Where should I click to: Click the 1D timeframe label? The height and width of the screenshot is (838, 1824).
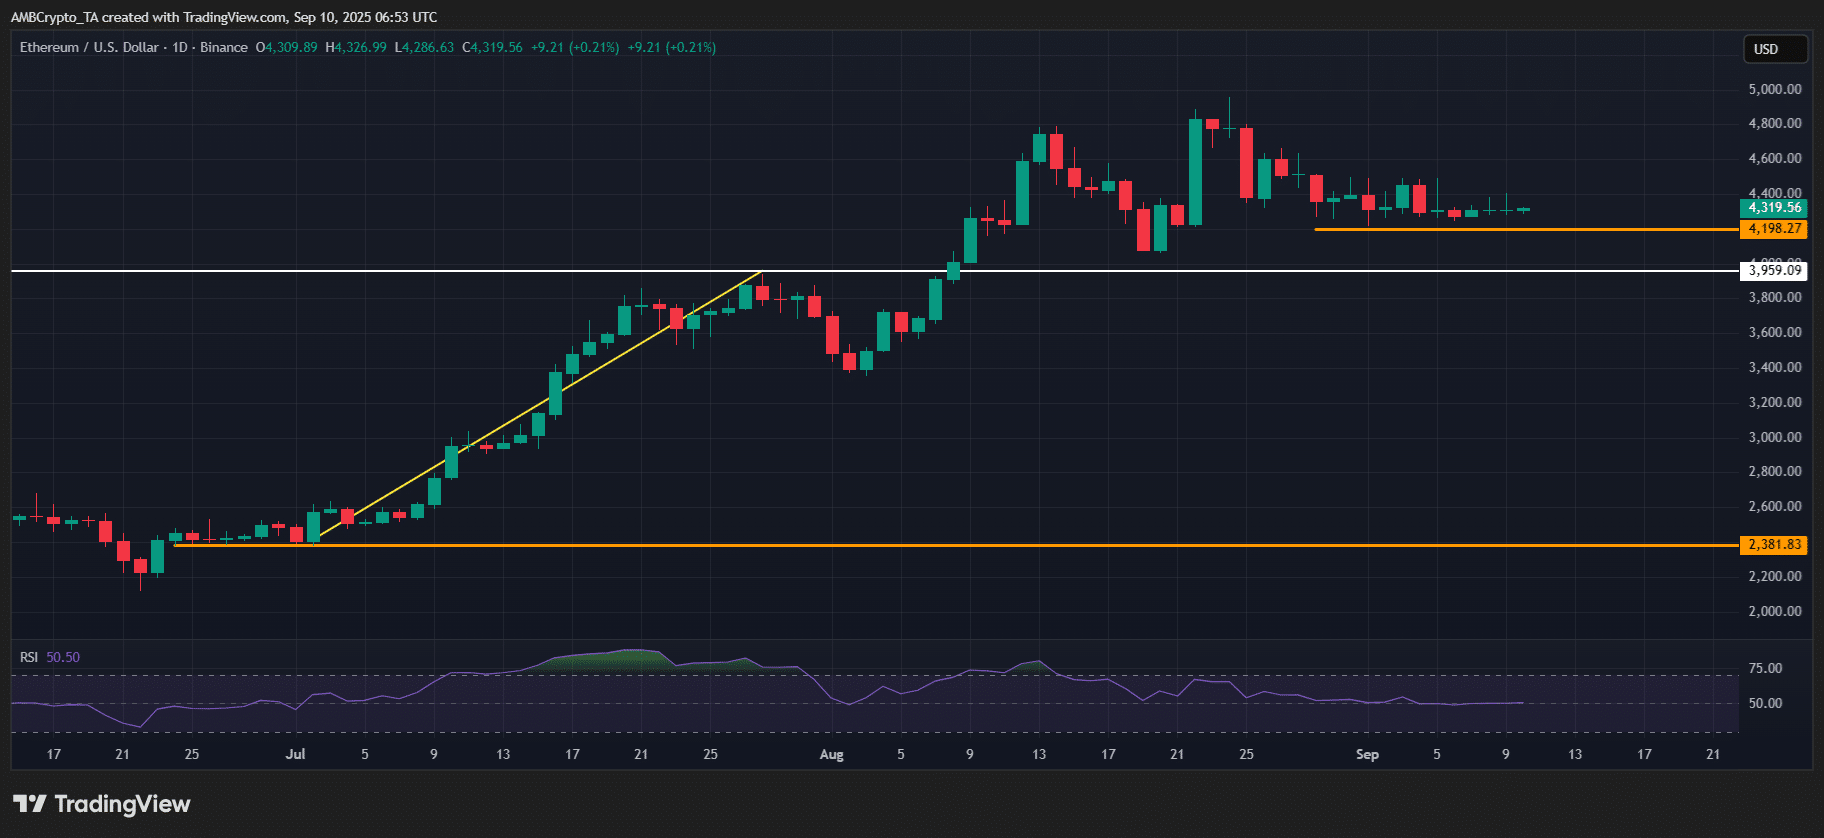[x=180, y=47]
